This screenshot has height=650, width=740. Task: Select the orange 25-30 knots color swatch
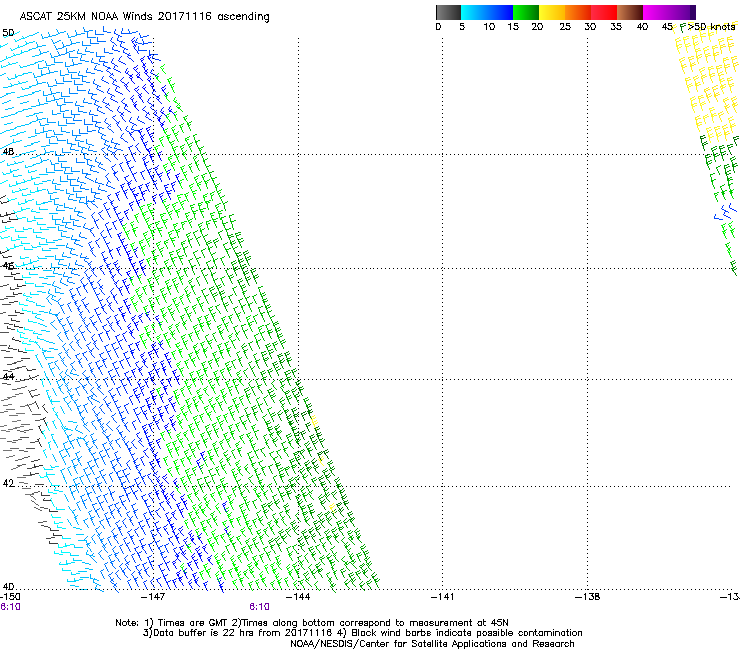[578, 12]
